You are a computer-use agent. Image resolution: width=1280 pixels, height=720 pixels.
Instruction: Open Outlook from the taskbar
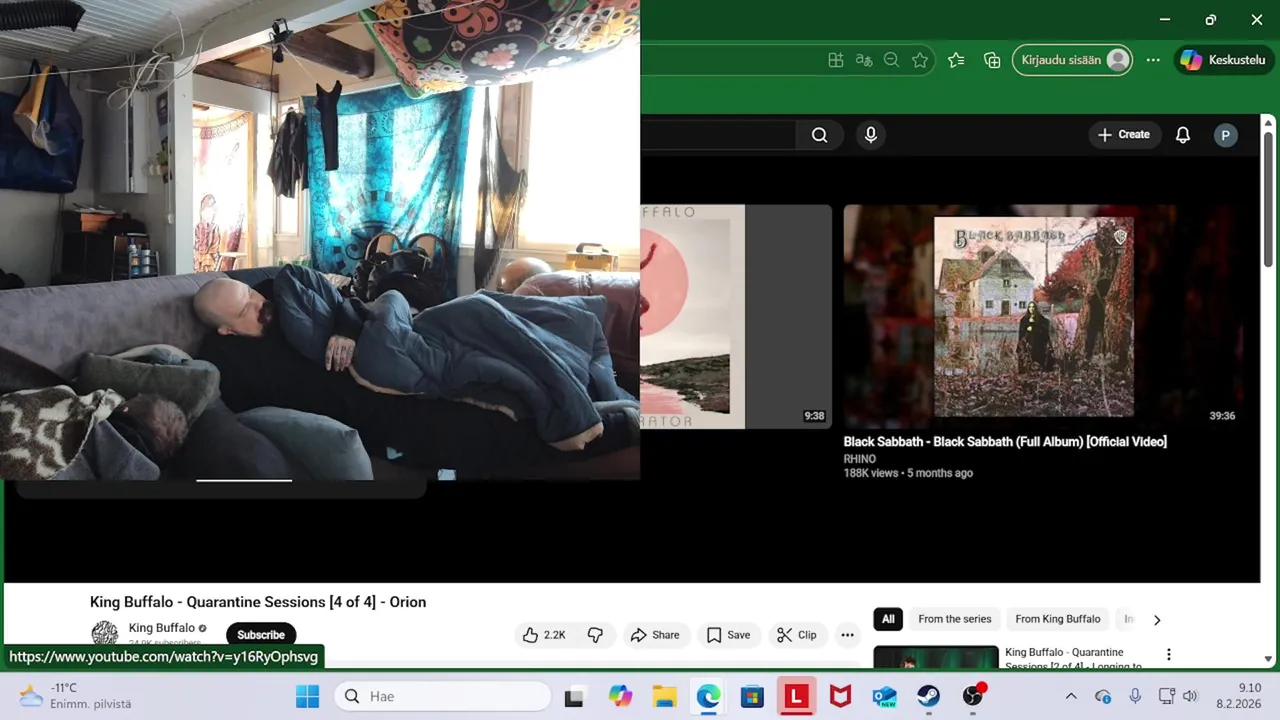pos(884,697)
